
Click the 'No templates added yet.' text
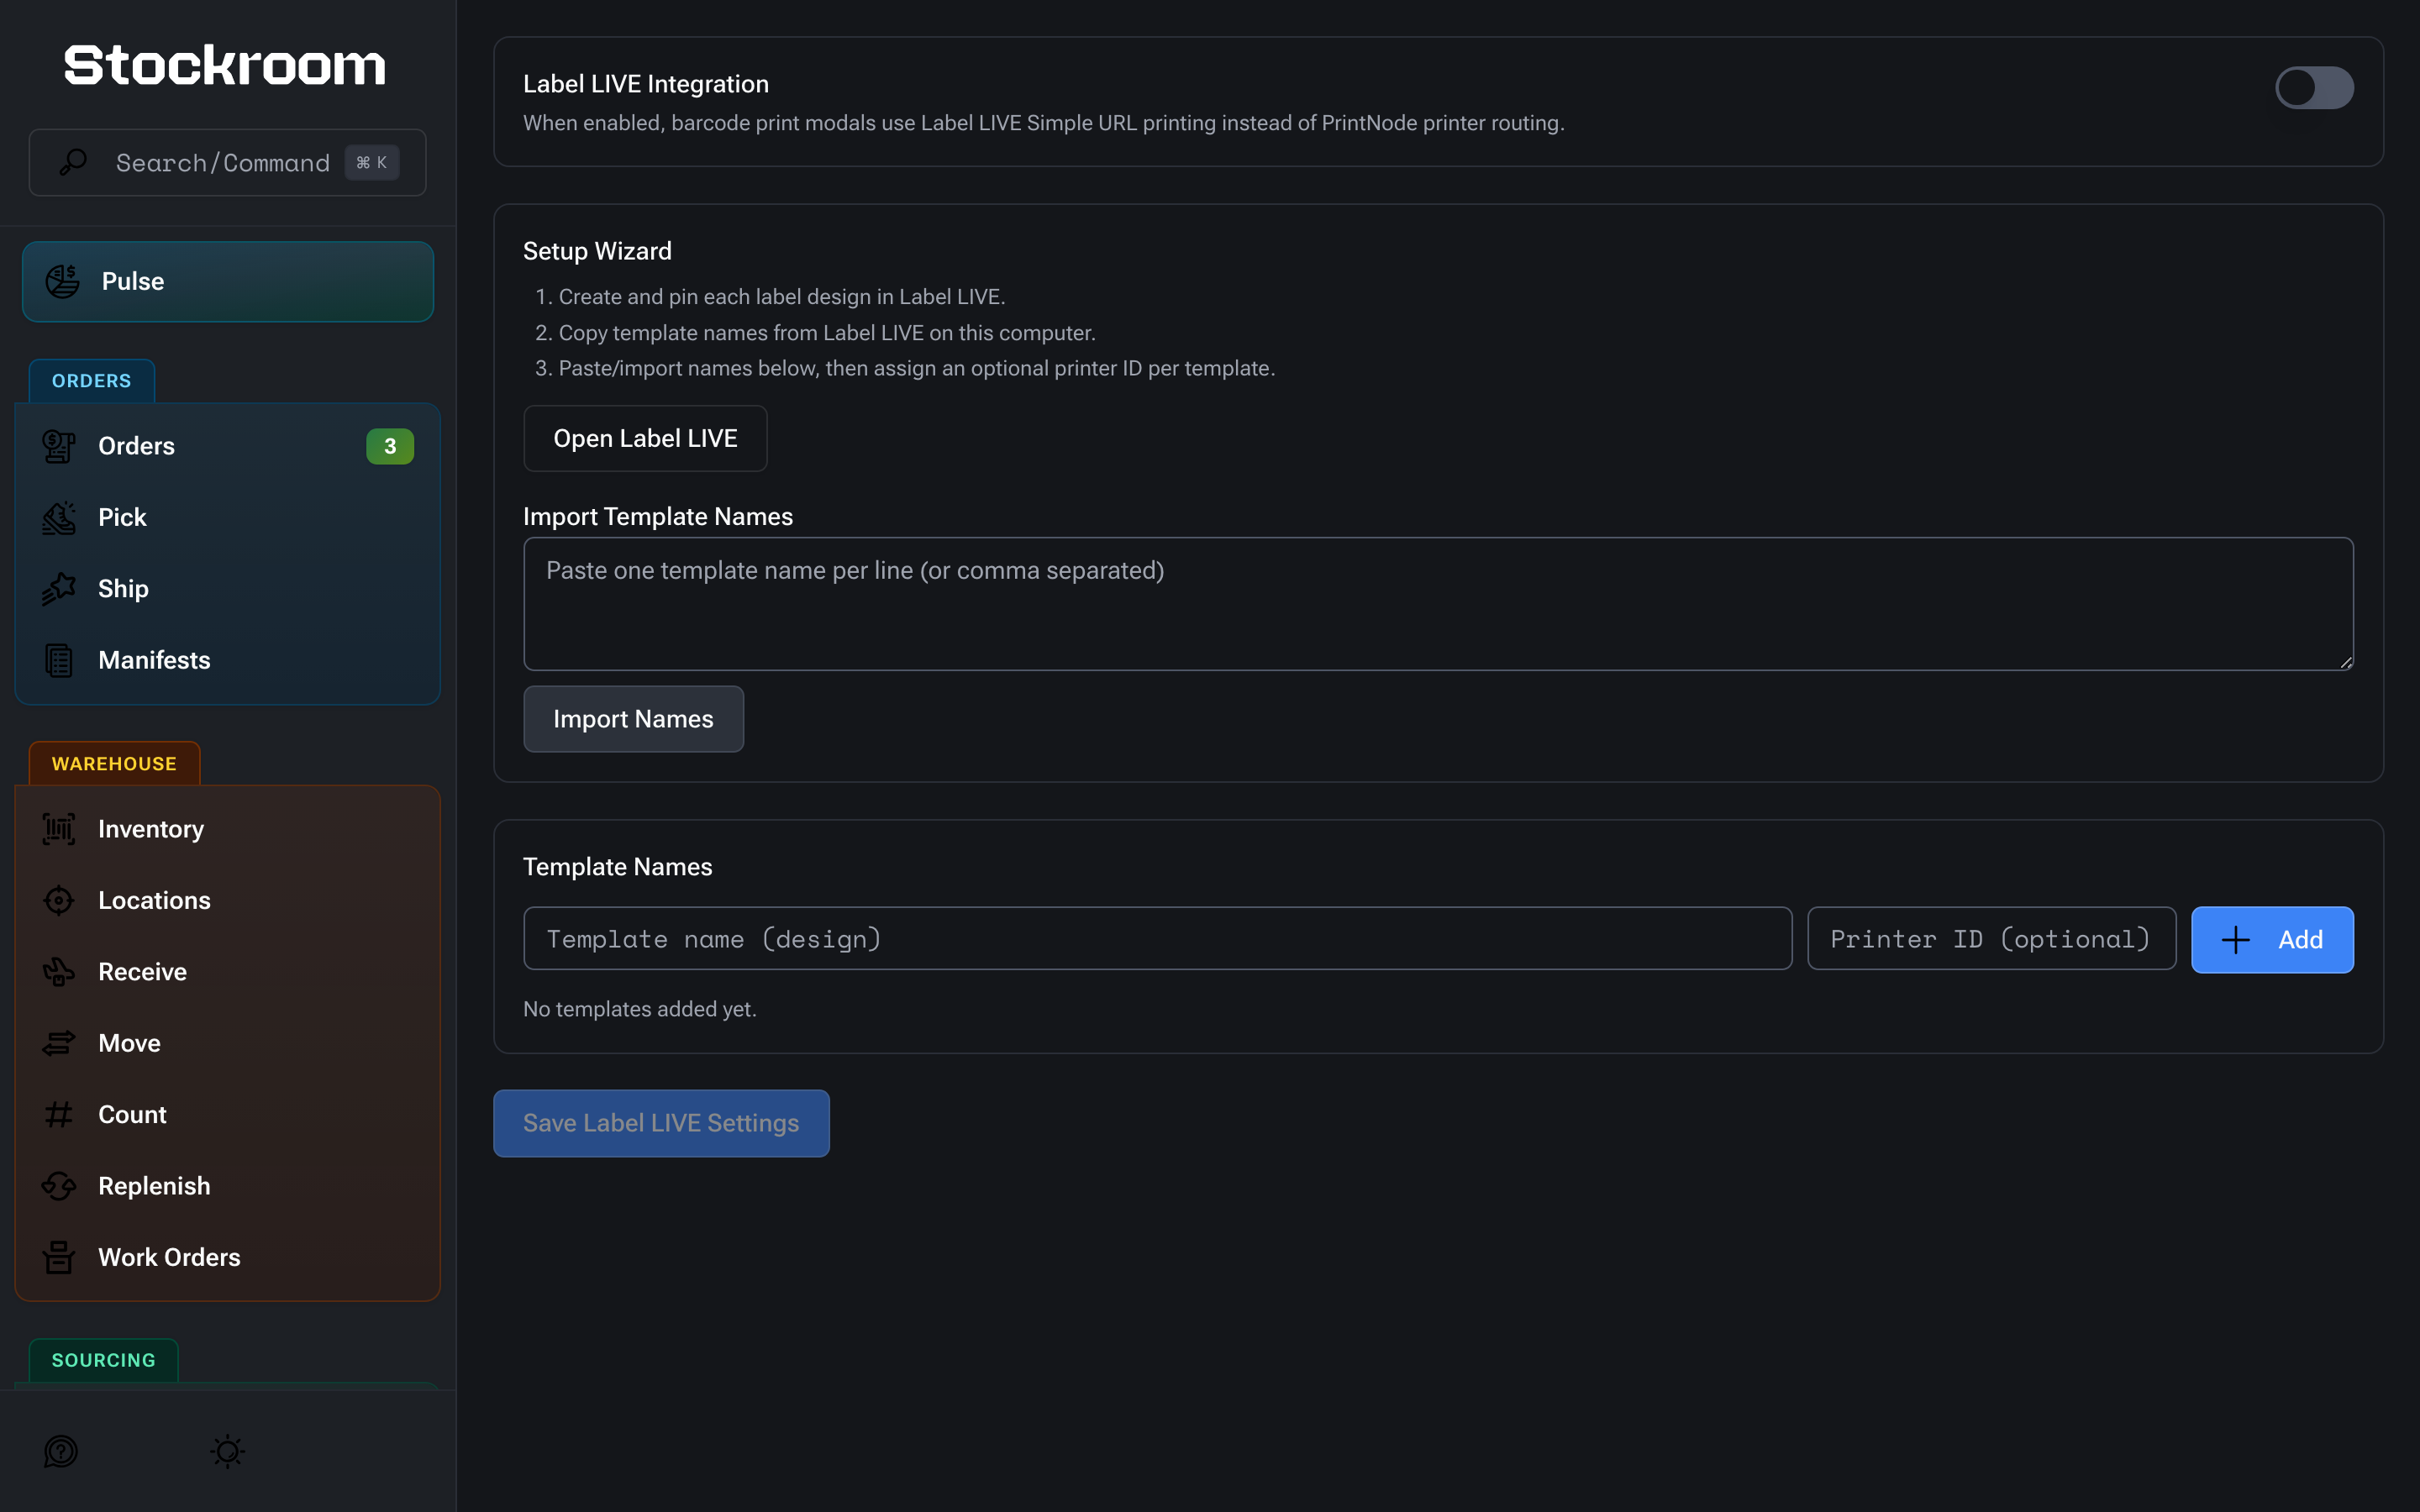click(x=640, y=1009)
